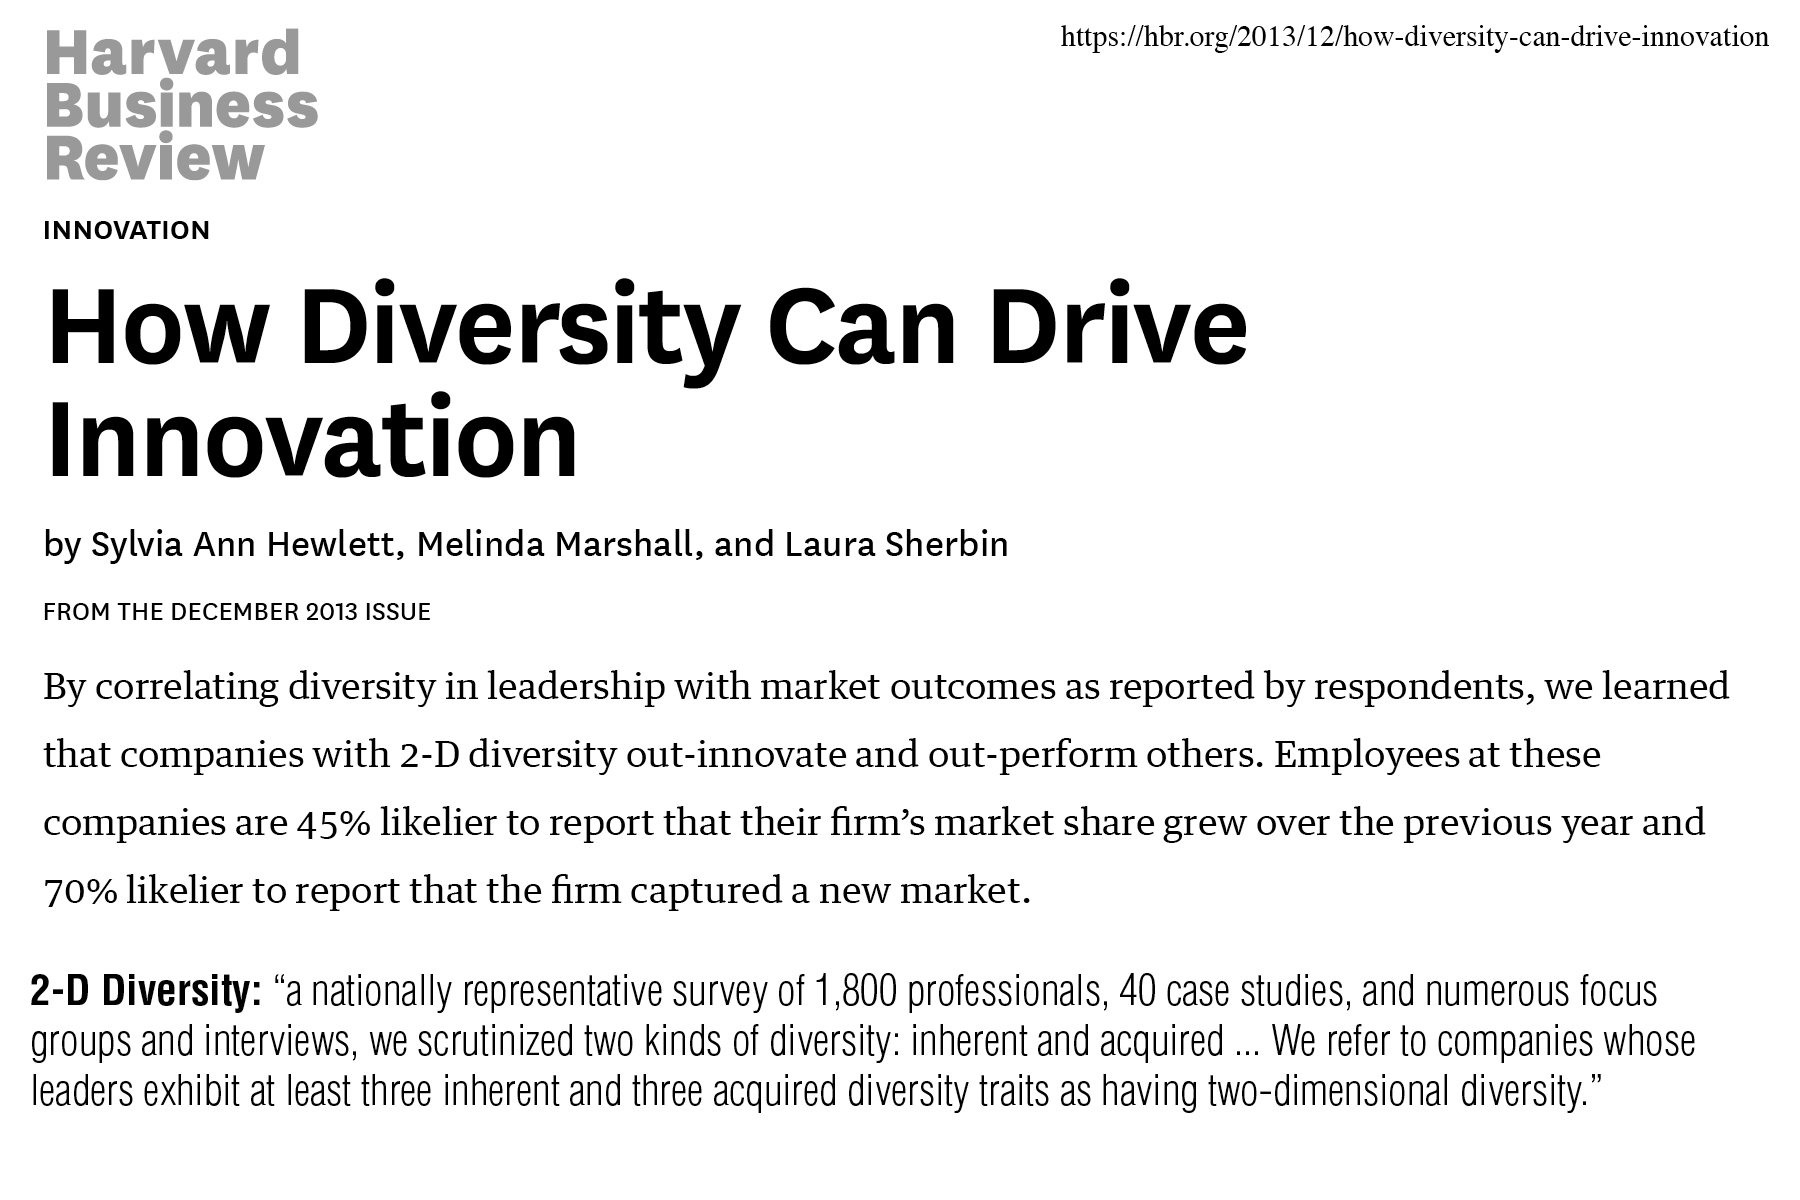
Task: Click 'out-innovate and out-perform others' phrase
Action: pyautogui.click(x=939, y=754)
